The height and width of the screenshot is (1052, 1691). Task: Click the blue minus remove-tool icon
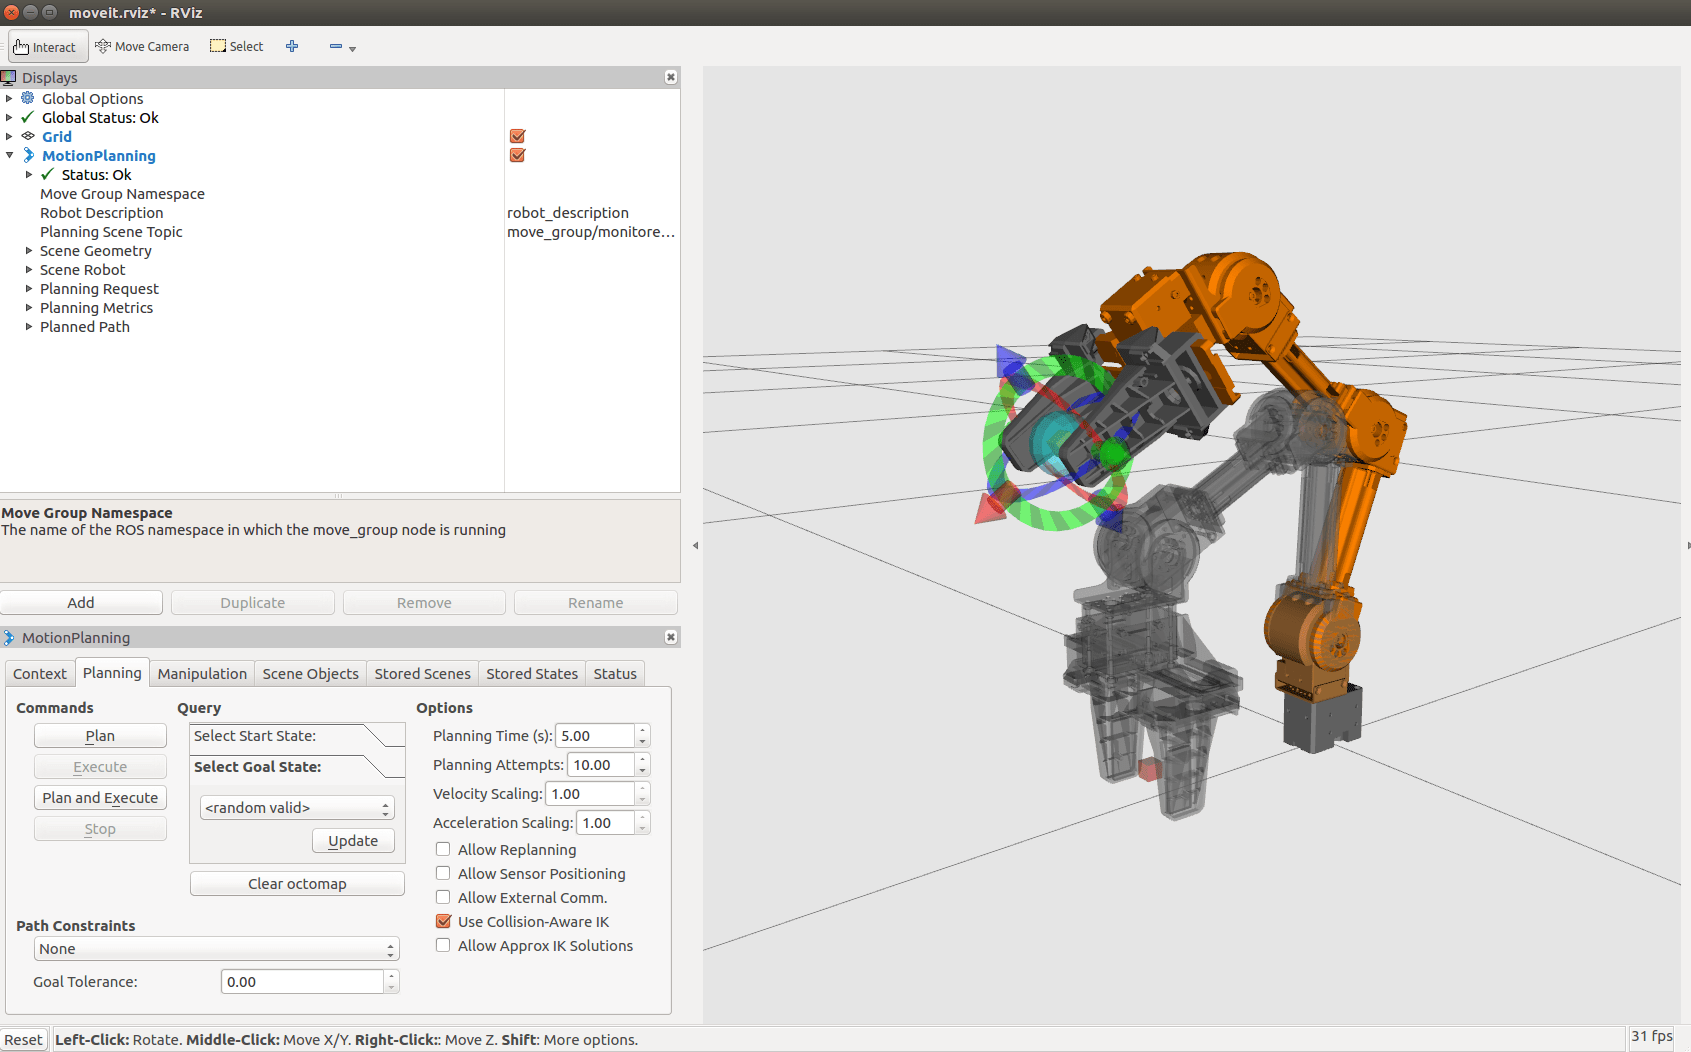coord(336,47)
